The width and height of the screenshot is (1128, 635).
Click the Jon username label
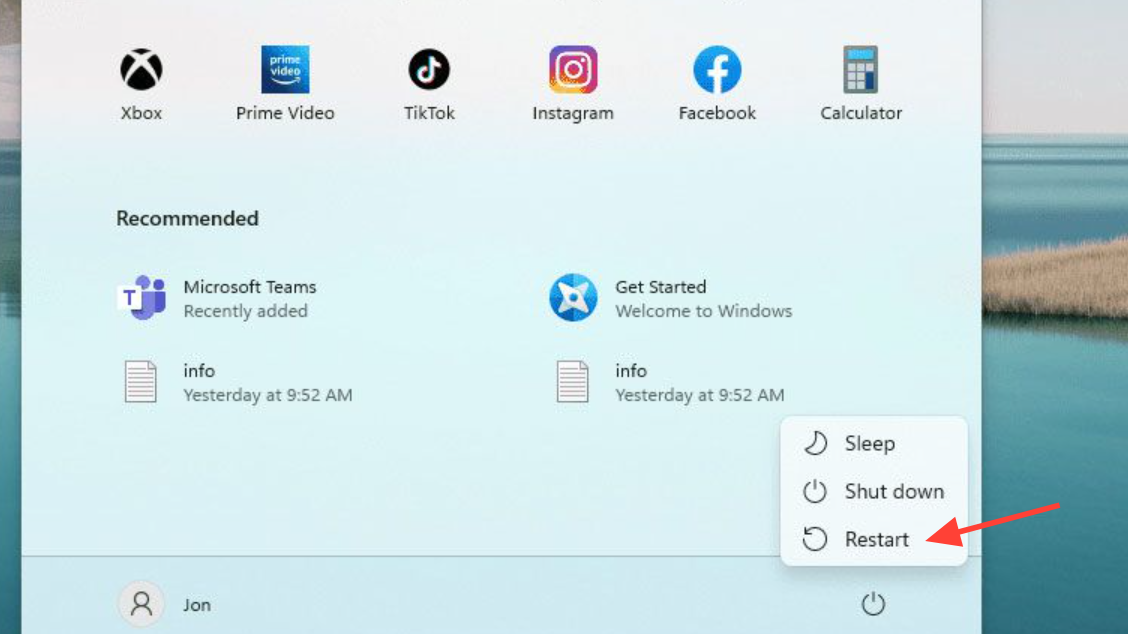click(197, 605)
